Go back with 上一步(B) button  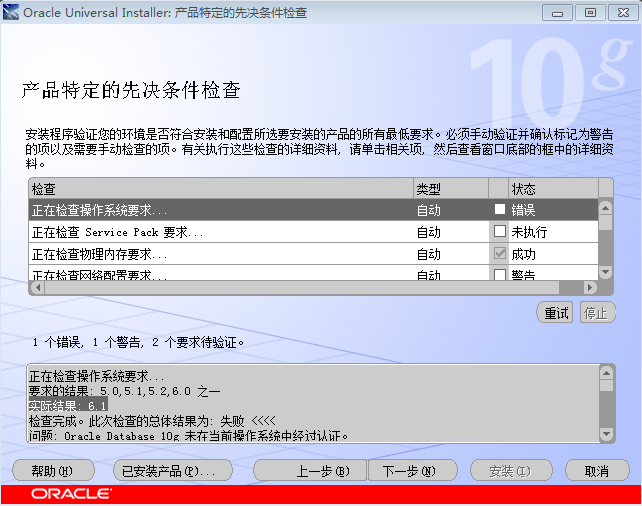click(x=310, y=470)
